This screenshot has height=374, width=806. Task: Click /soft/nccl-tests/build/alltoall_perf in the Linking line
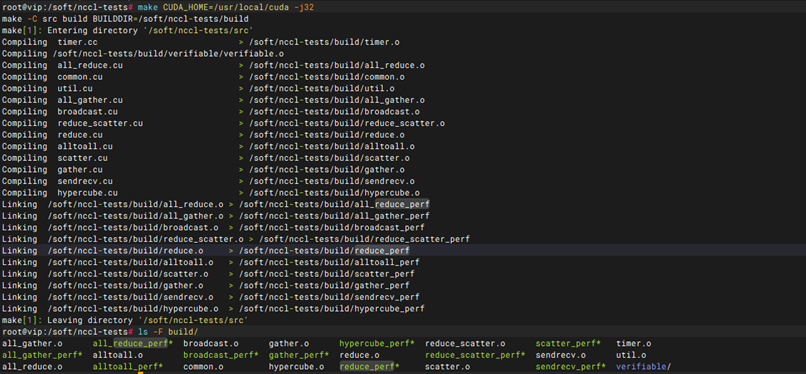pyautogui.click(x=329, y=263)
